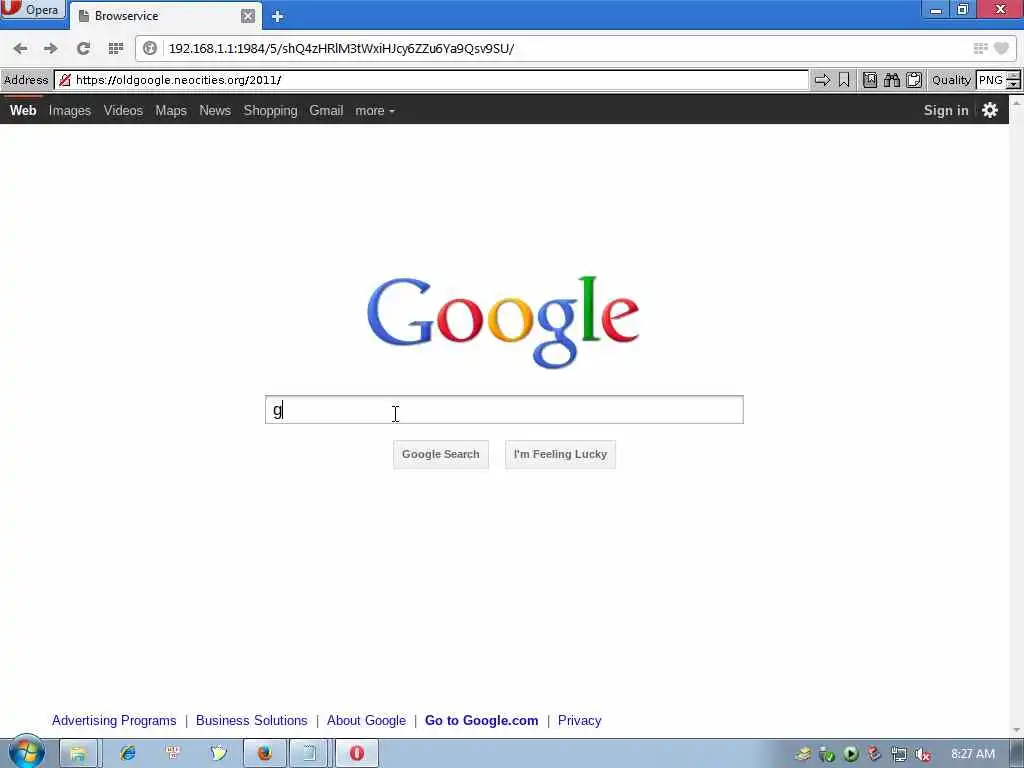1024x768 pixels.
Task: Click Sign in
Action: (x=946, y=110)
